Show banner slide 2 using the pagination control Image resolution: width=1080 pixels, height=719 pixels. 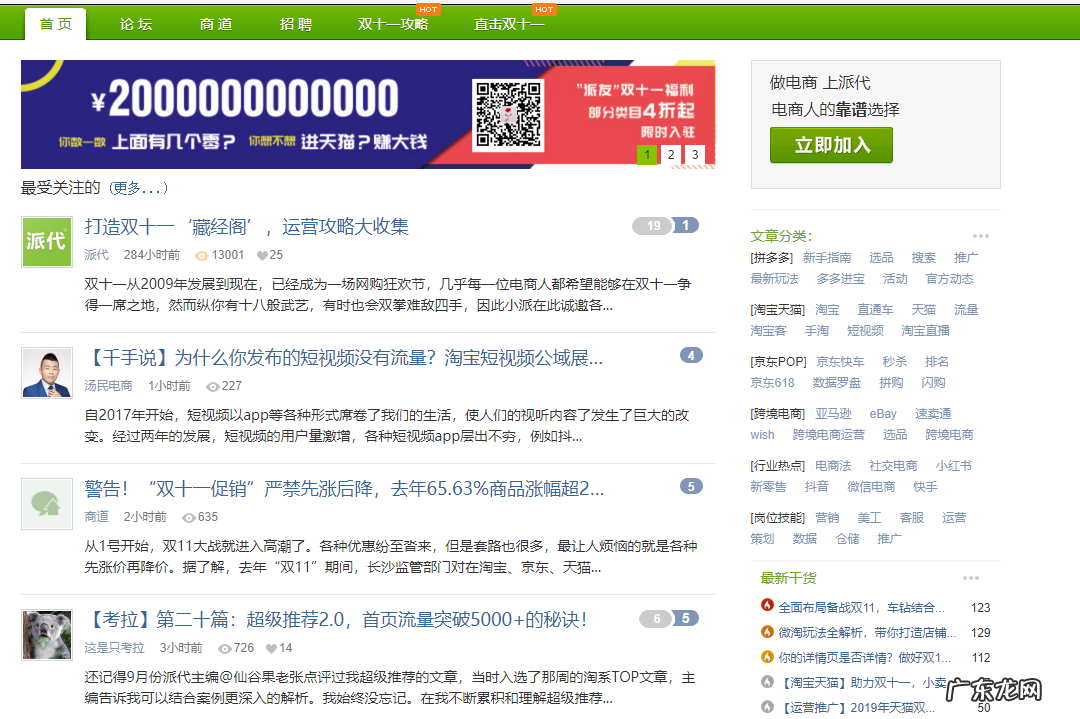click(x=670, y=155)
